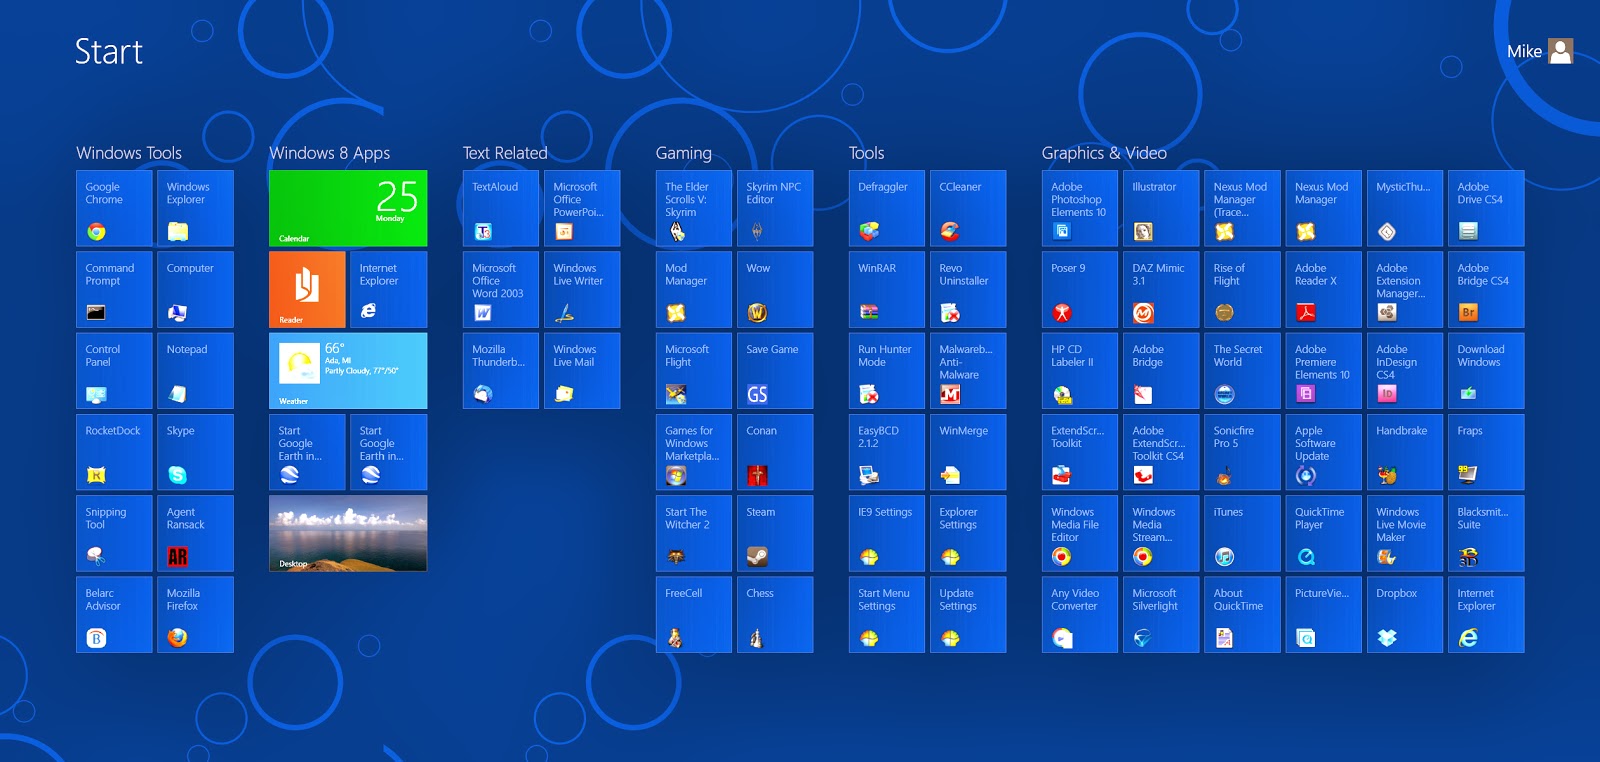Screen dimensions: 1600x762
Task: Start The Witcher 2 tile
Action: (694, 533)
